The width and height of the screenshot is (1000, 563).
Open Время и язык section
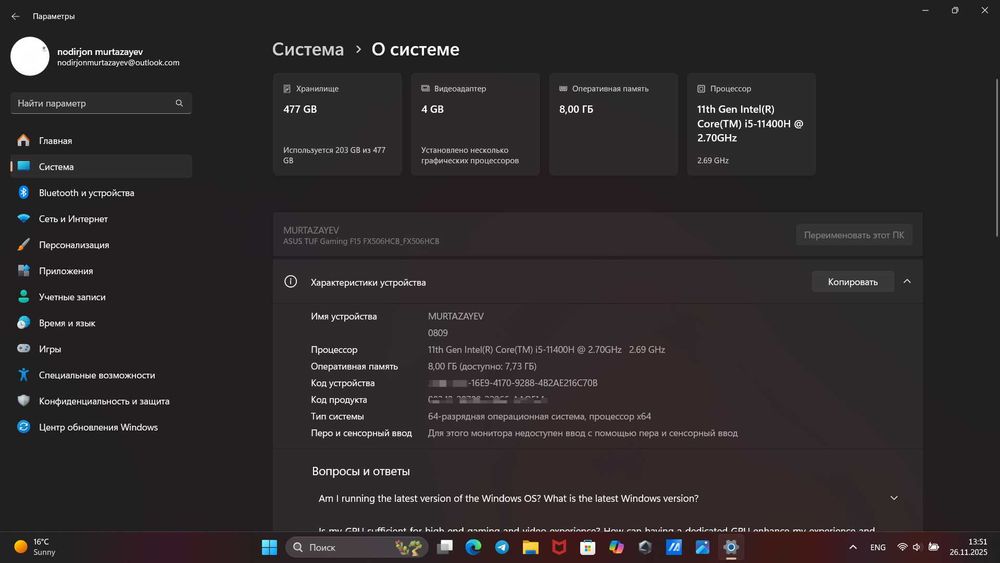click(101, 323)
